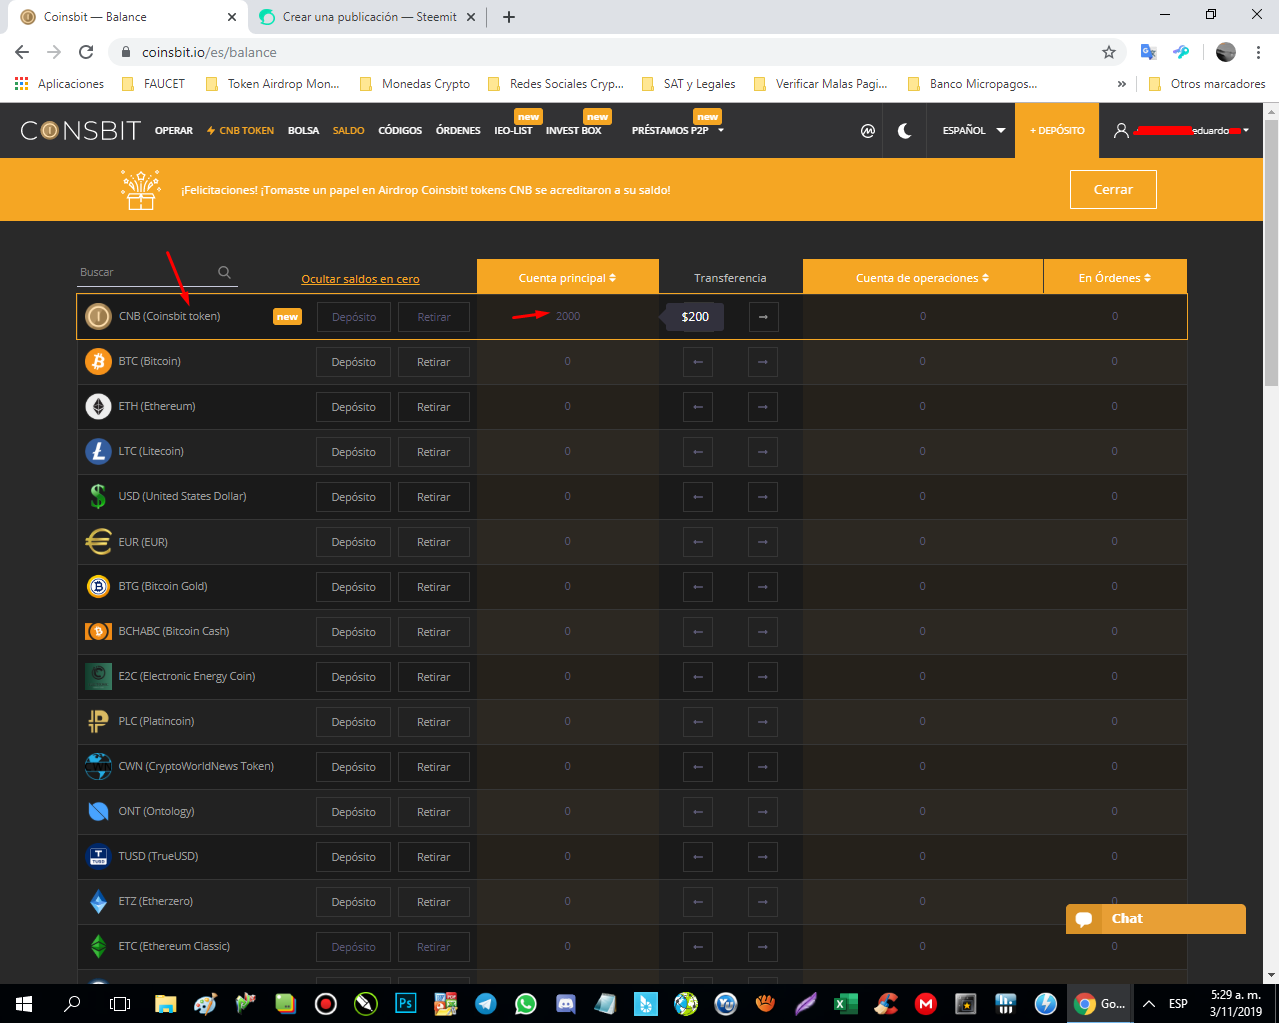Image resolution: width=1279 pixels, height=1023 pixels.
Task: Reload the page
Action: pos(86,52)
